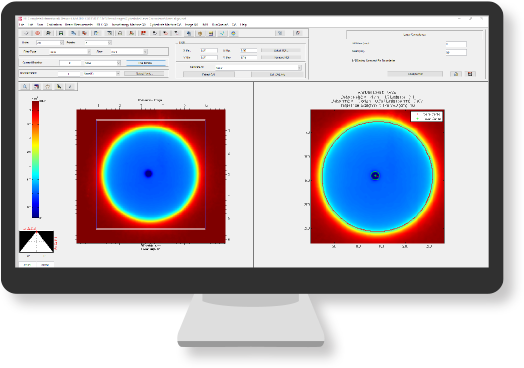Click the checkmark icon in the plot toolbar
This screenshot has height=368, width=524.
(x=70, y=87)
